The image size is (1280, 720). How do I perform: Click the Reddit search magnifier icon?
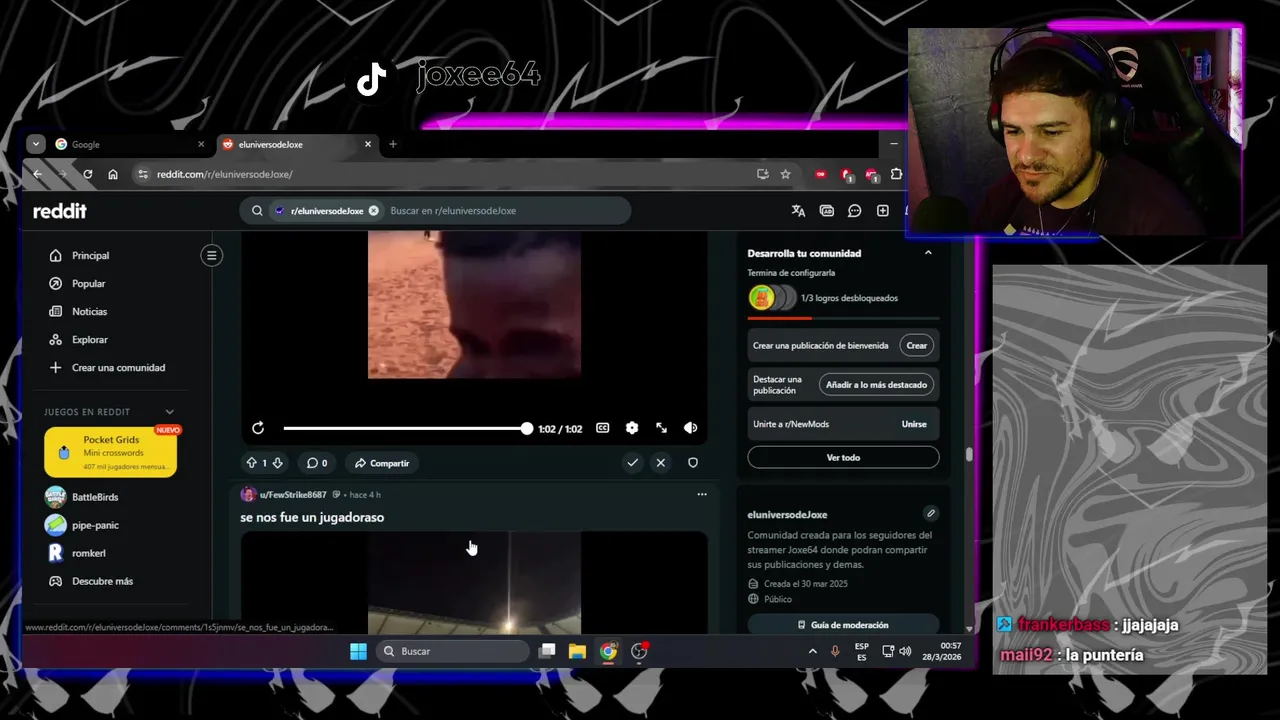[257, 211]
